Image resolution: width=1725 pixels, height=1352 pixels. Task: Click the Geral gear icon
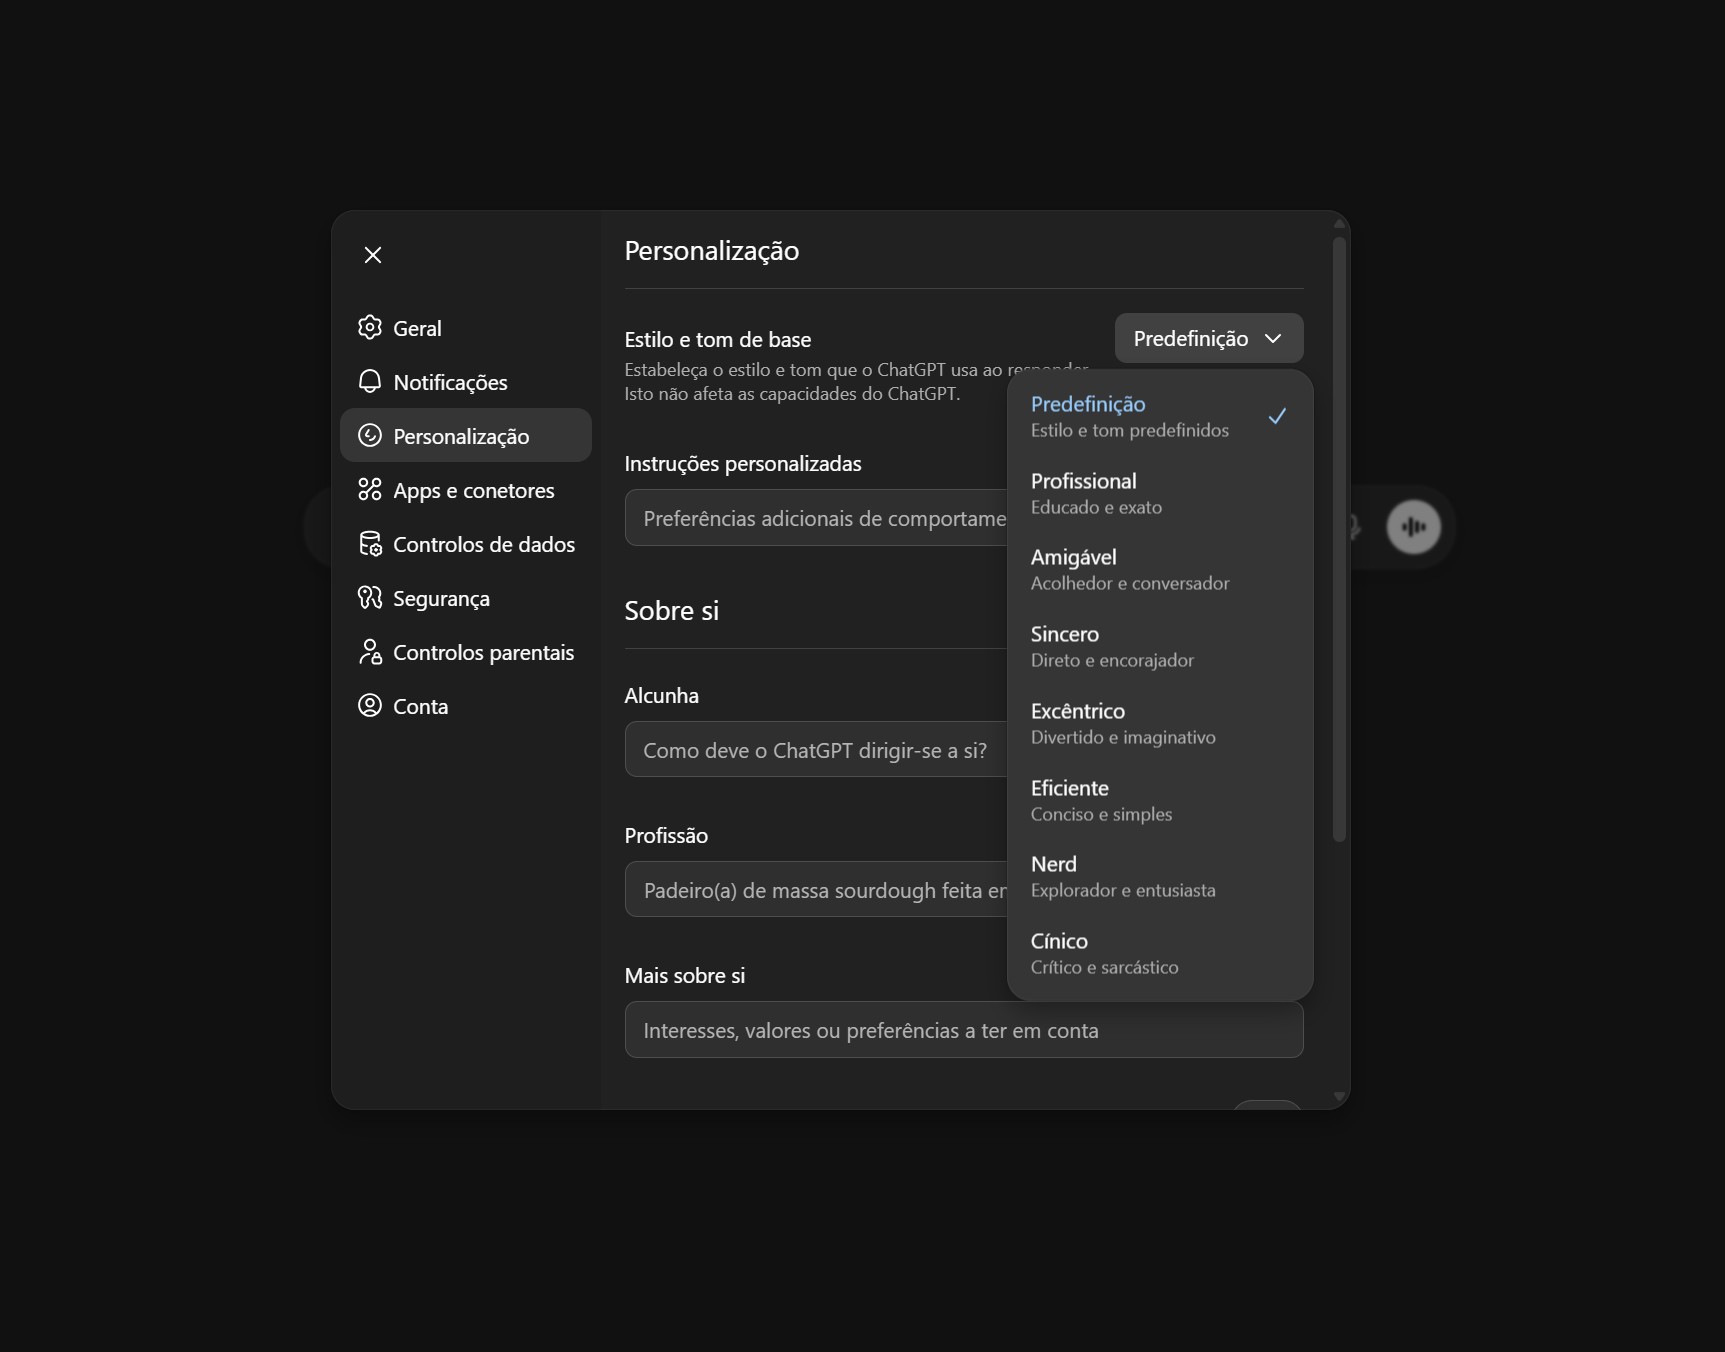click(x=370, y=328)
